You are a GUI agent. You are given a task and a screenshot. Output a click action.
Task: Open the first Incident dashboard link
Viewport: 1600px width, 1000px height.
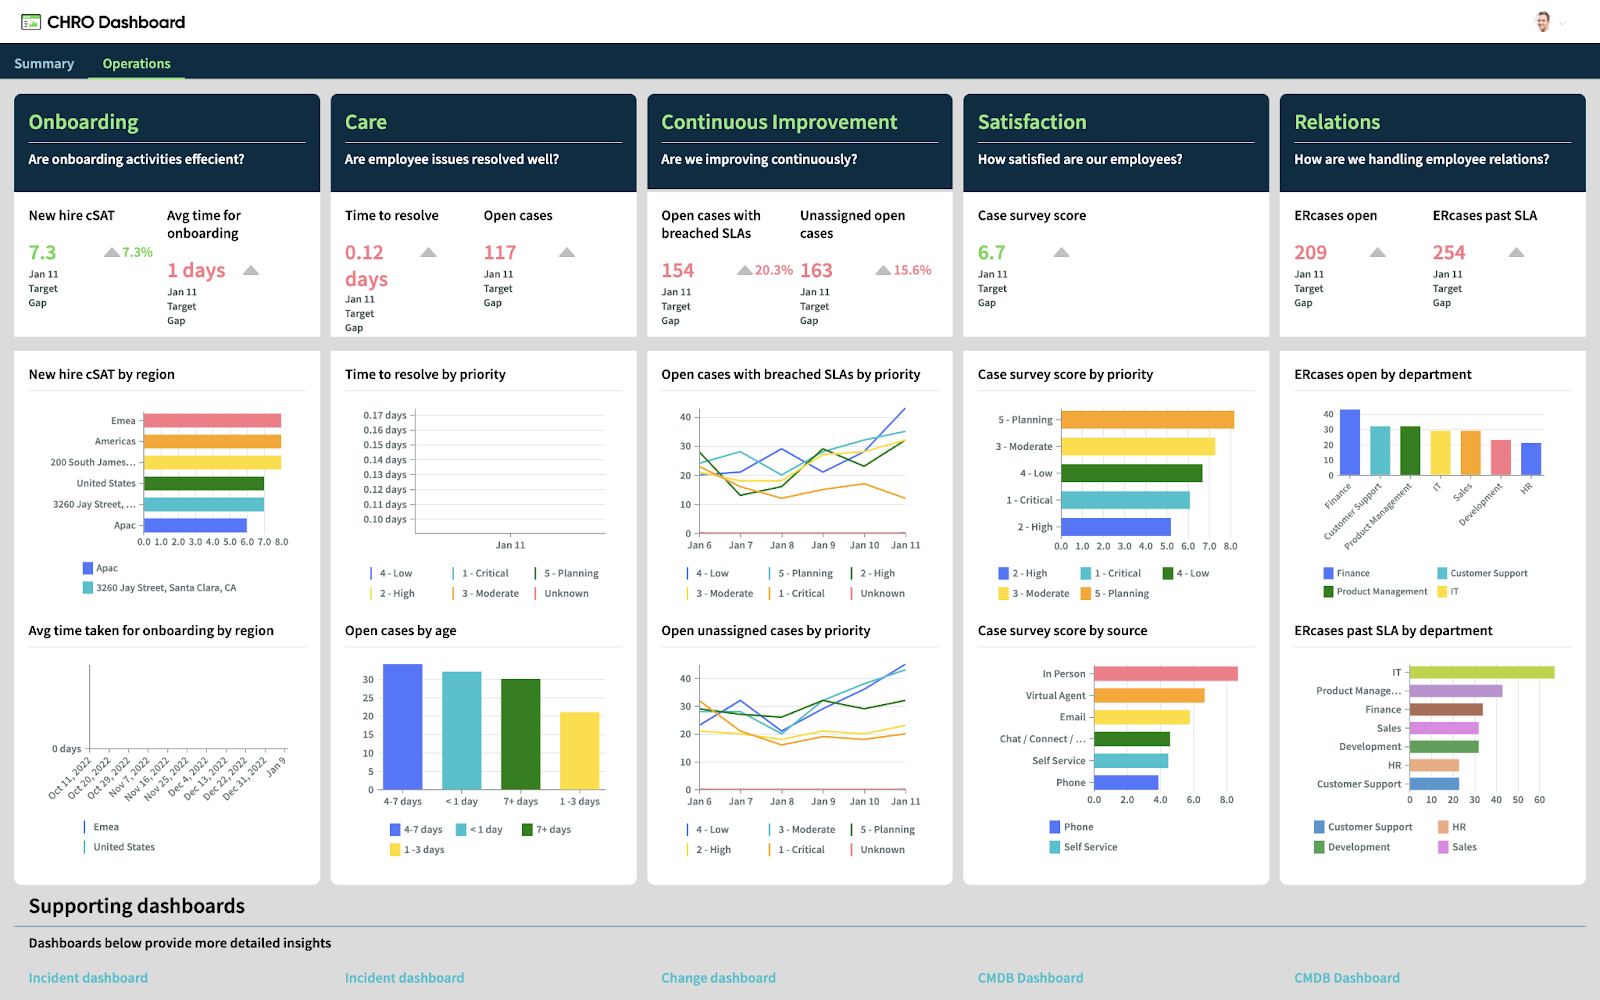(x=88, y=978)
